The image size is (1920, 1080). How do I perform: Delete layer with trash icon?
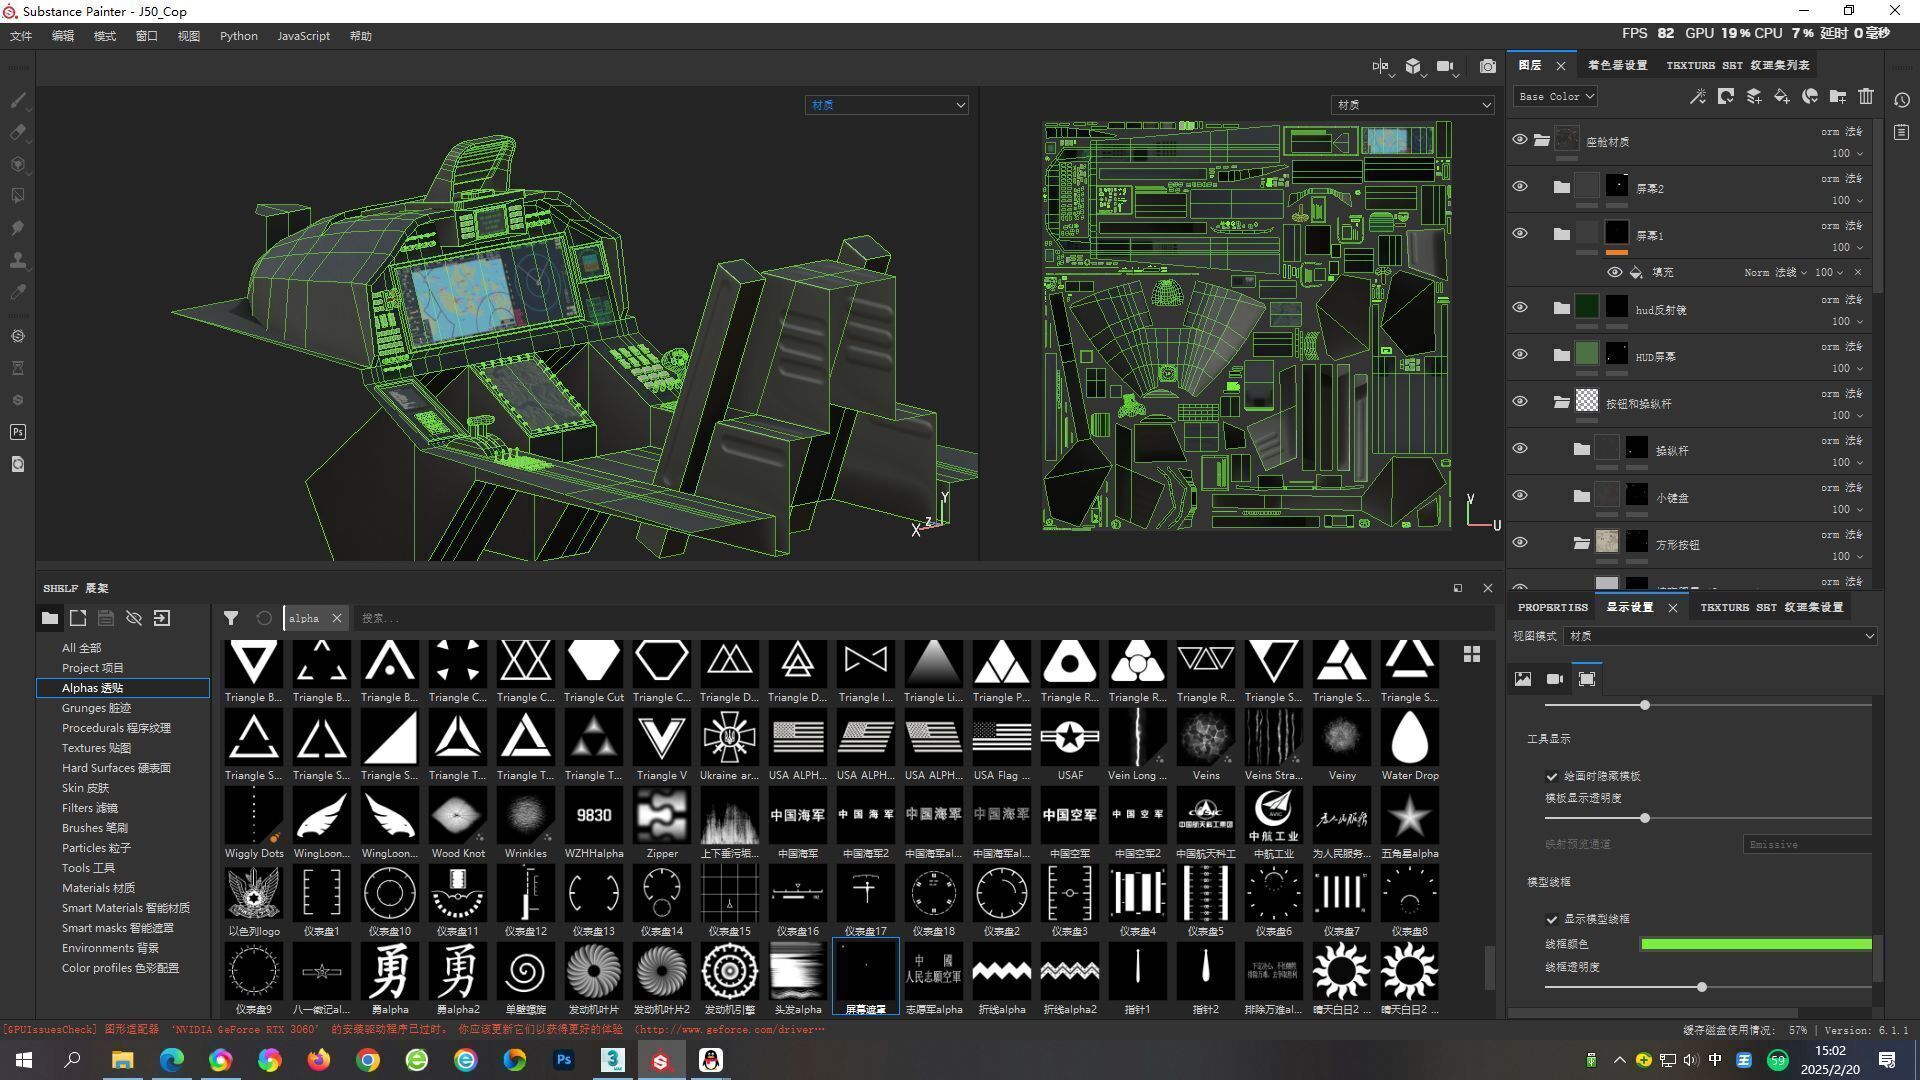(x=1866, y=96)
